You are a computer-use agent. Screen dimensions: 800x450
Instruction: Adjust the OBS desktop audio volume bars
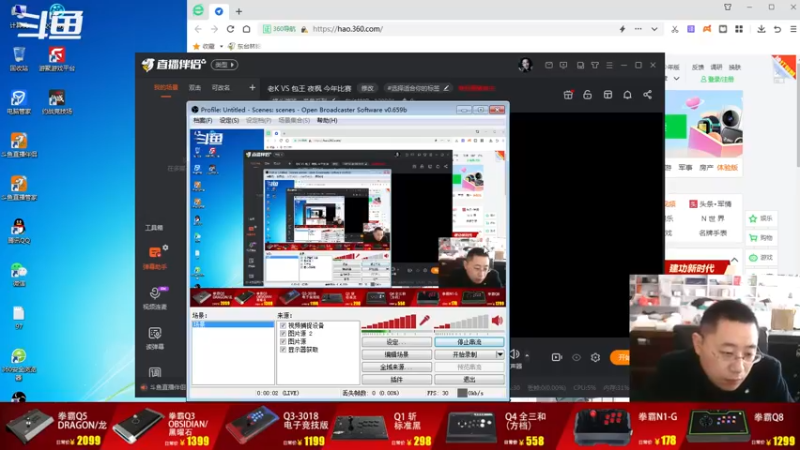click(x=462, y=321)
